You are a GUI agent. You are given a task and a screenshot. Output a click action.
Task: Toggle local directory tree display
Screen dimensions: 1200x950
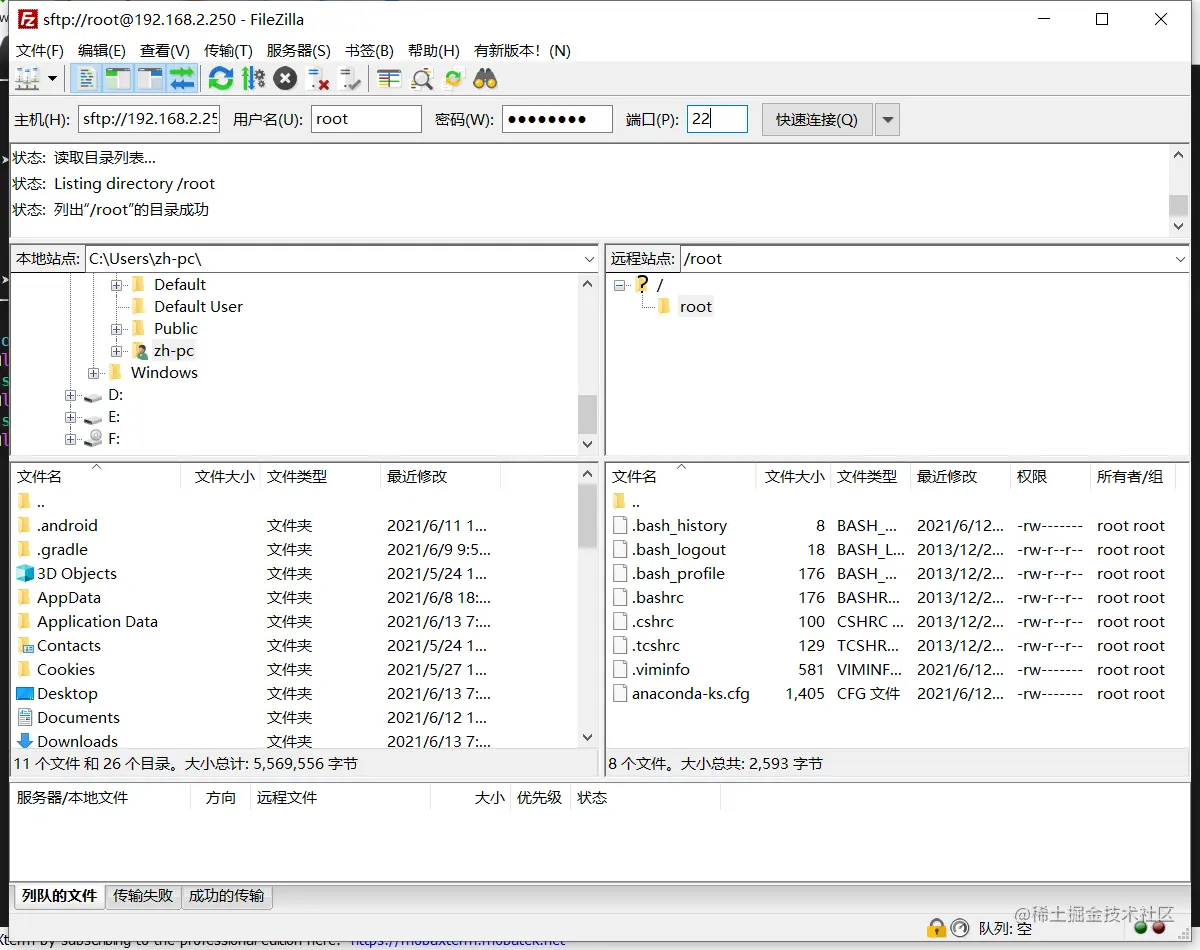(118, 78)
